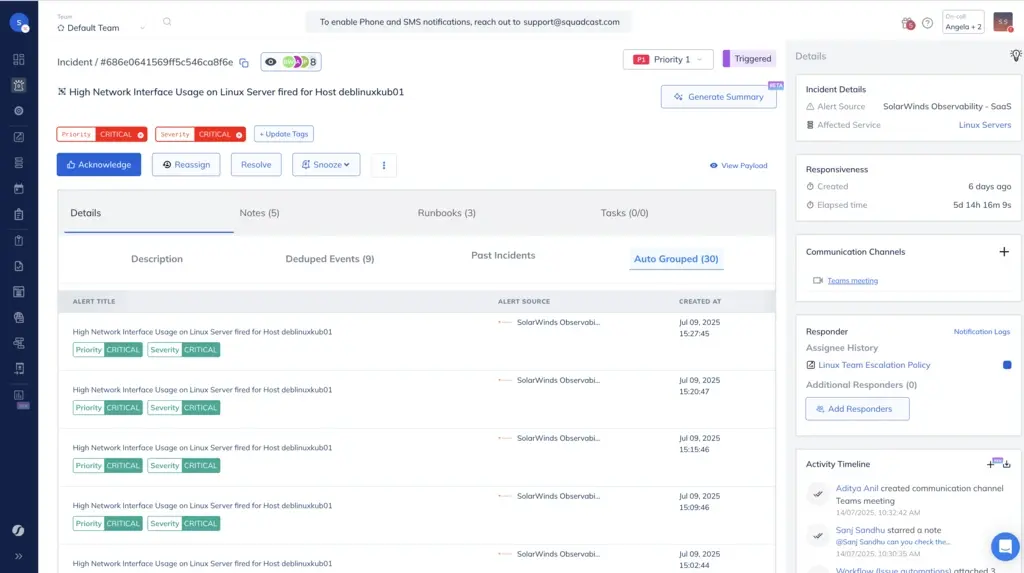The height and width of the screenshot is (573, 1024).
Task: Open more actions three-dot menu
Action: (x=384, y=165)
